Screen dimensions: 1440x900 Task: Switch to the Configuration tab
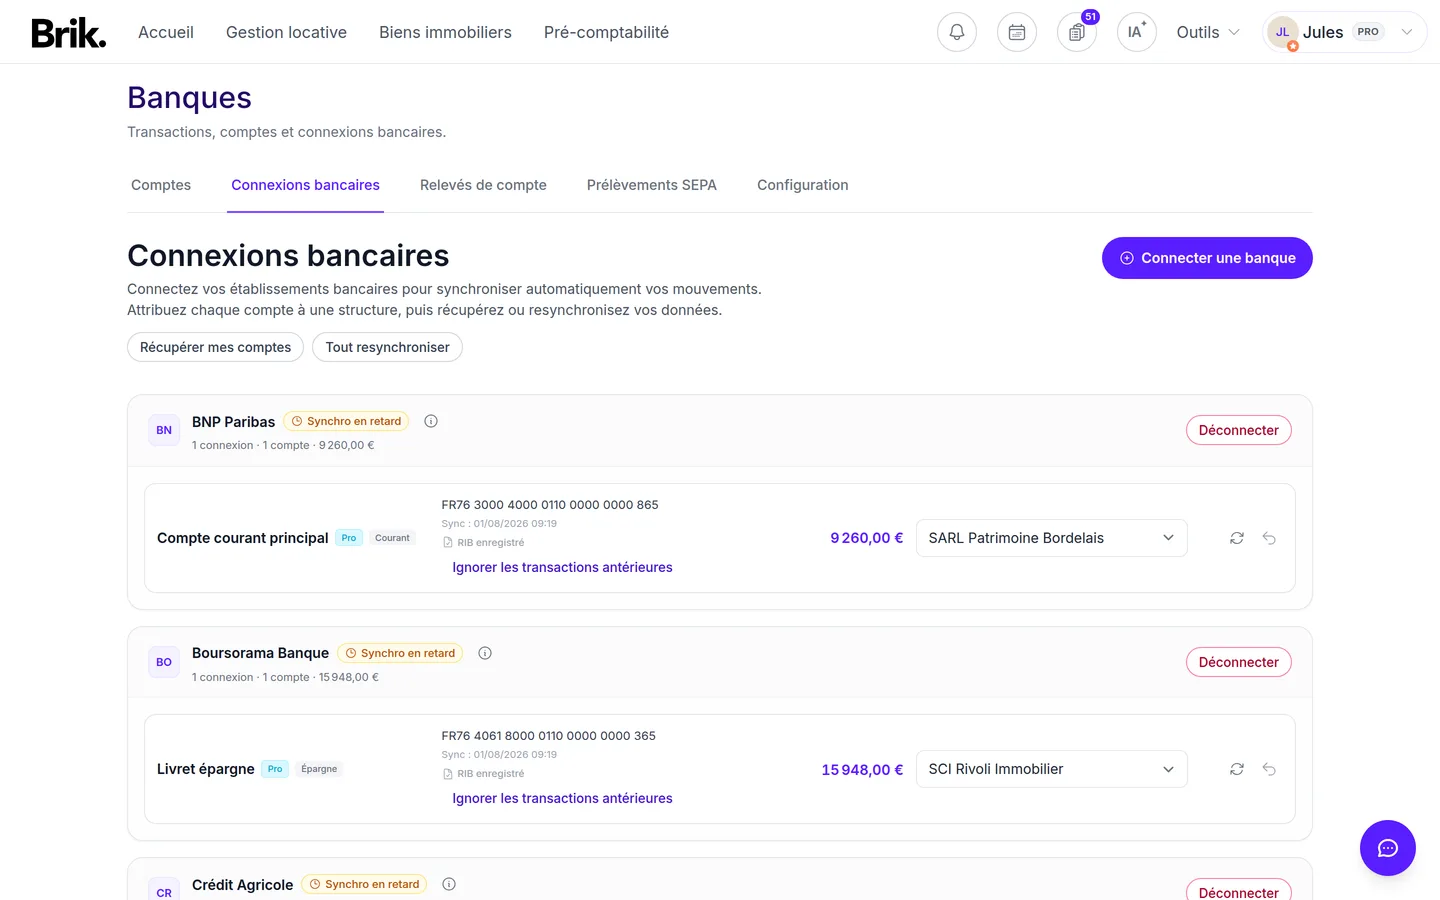point(803,185)
